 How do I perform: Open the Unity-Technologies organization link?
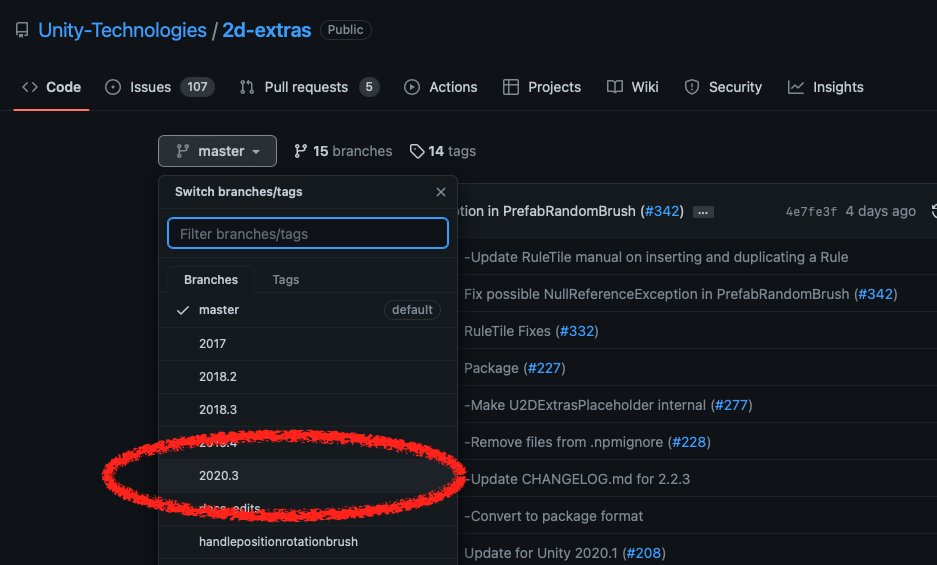point(122,31)
